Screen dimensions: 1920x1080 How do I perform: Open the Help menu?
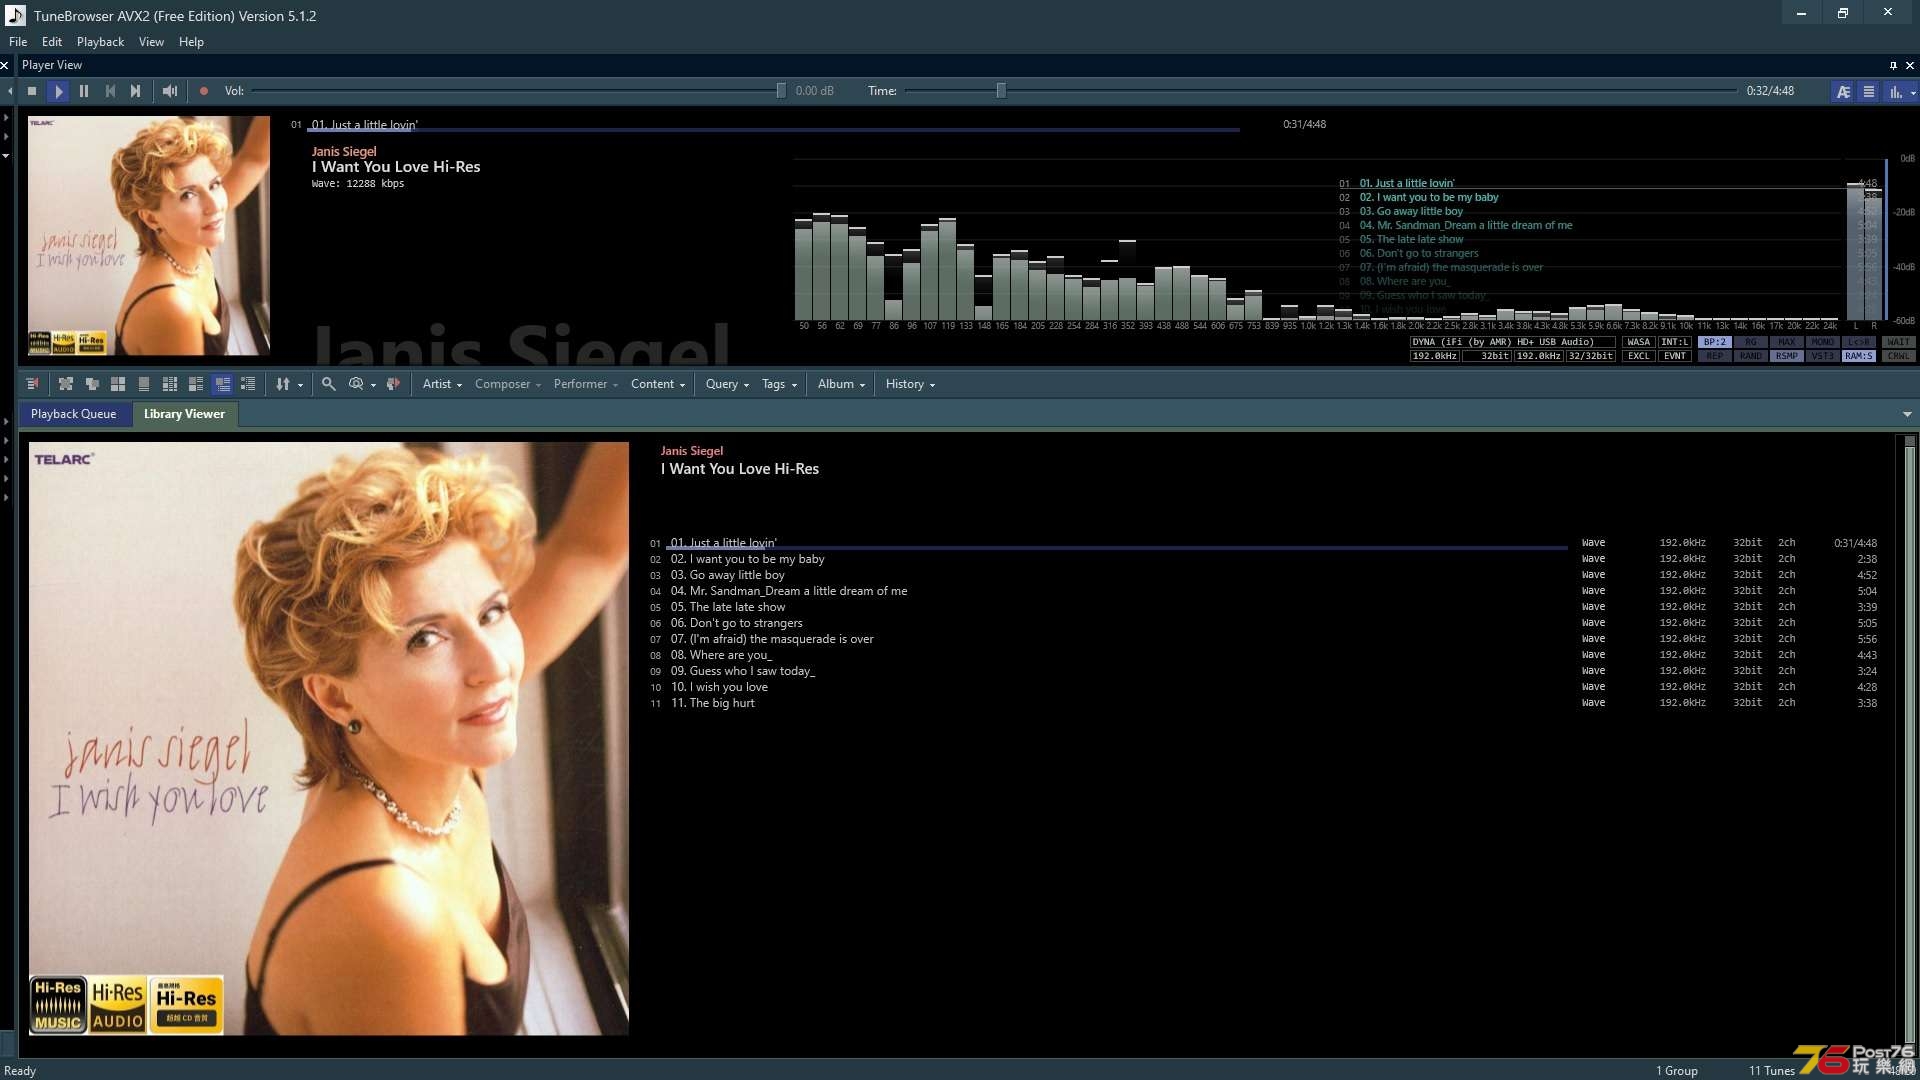191,41
